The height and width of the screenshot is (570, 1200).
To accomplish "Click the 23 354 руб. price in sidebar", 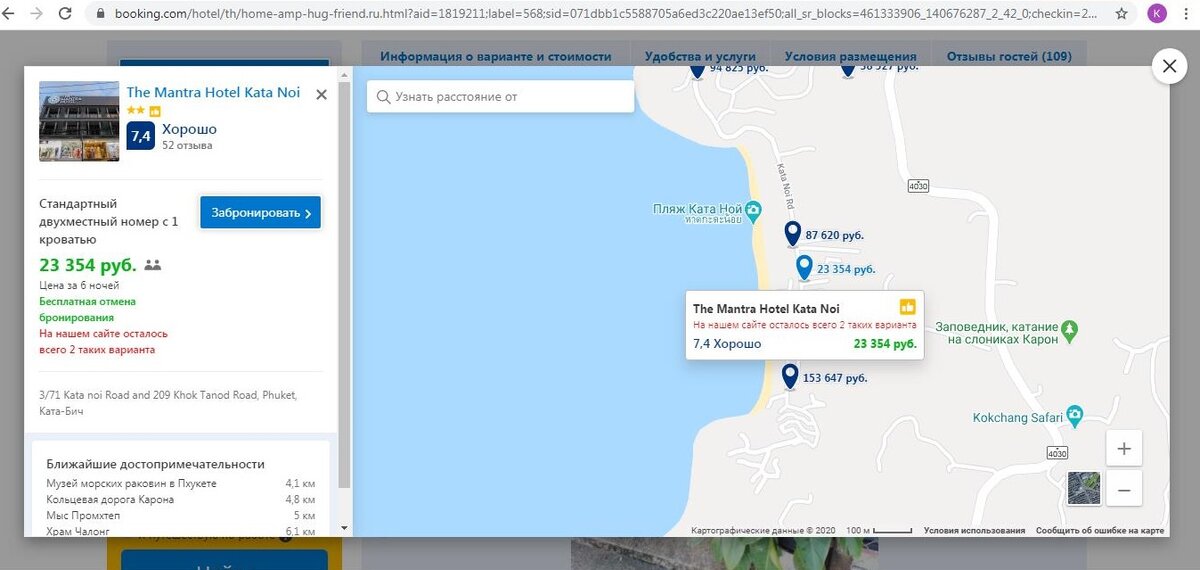I will [x=88, y=265].
